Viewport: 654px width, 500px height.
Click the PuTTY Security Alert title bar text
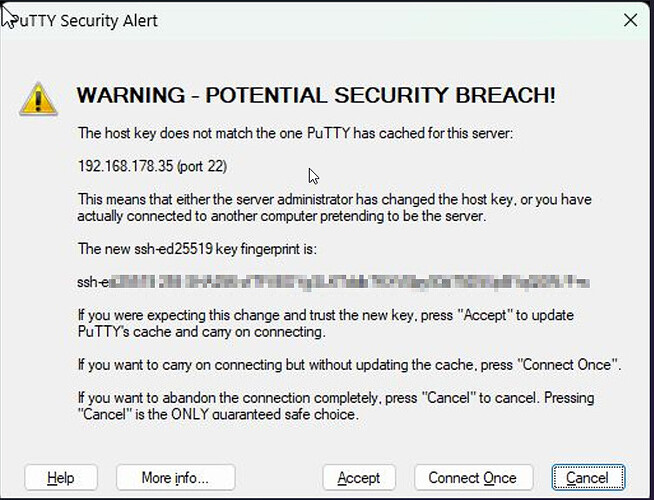[85, 20]
